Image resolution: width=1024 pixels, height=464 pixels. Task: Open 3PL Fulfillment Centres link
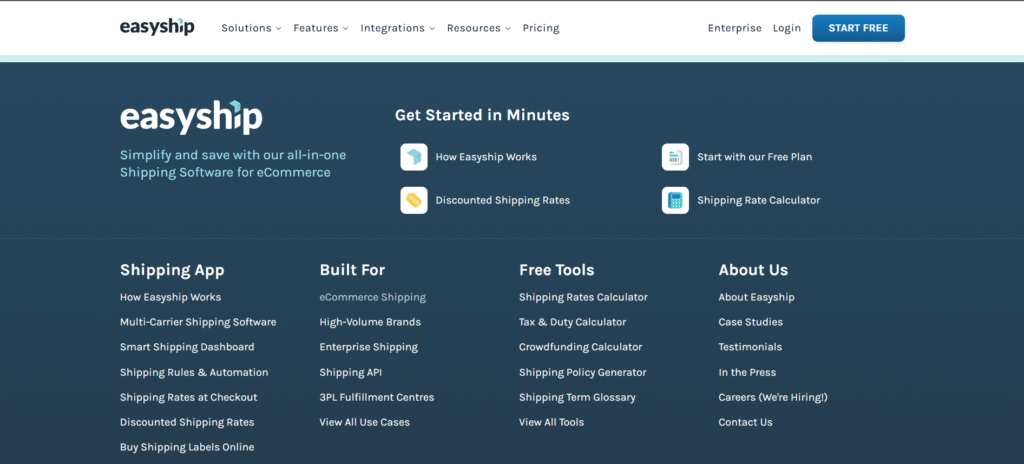(x=377, y=397)
